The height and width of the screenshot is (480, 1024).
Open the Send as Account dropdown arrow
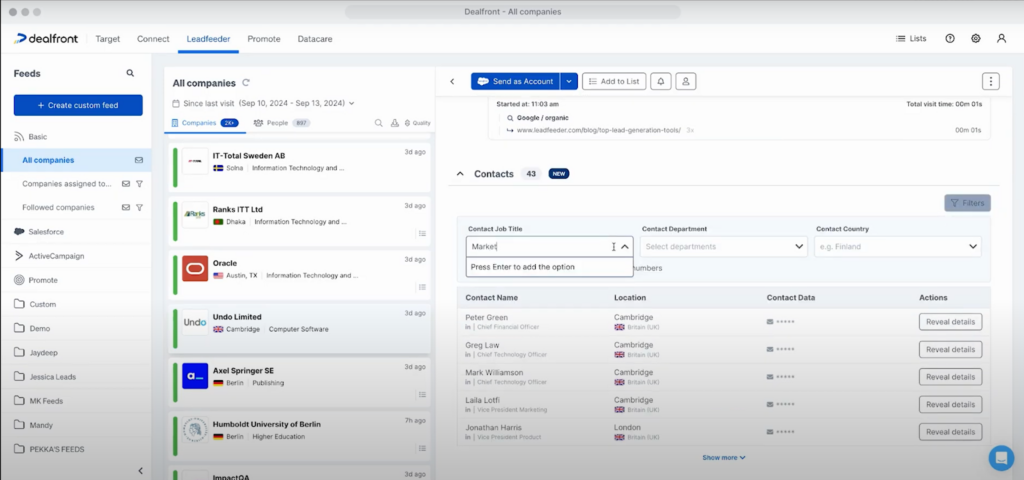569,82
